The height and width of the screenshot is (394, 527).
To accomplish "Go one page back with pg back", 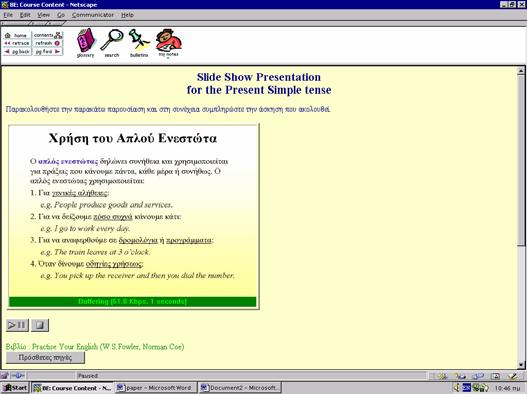I will pyautogui.click(x=17, y=51).
